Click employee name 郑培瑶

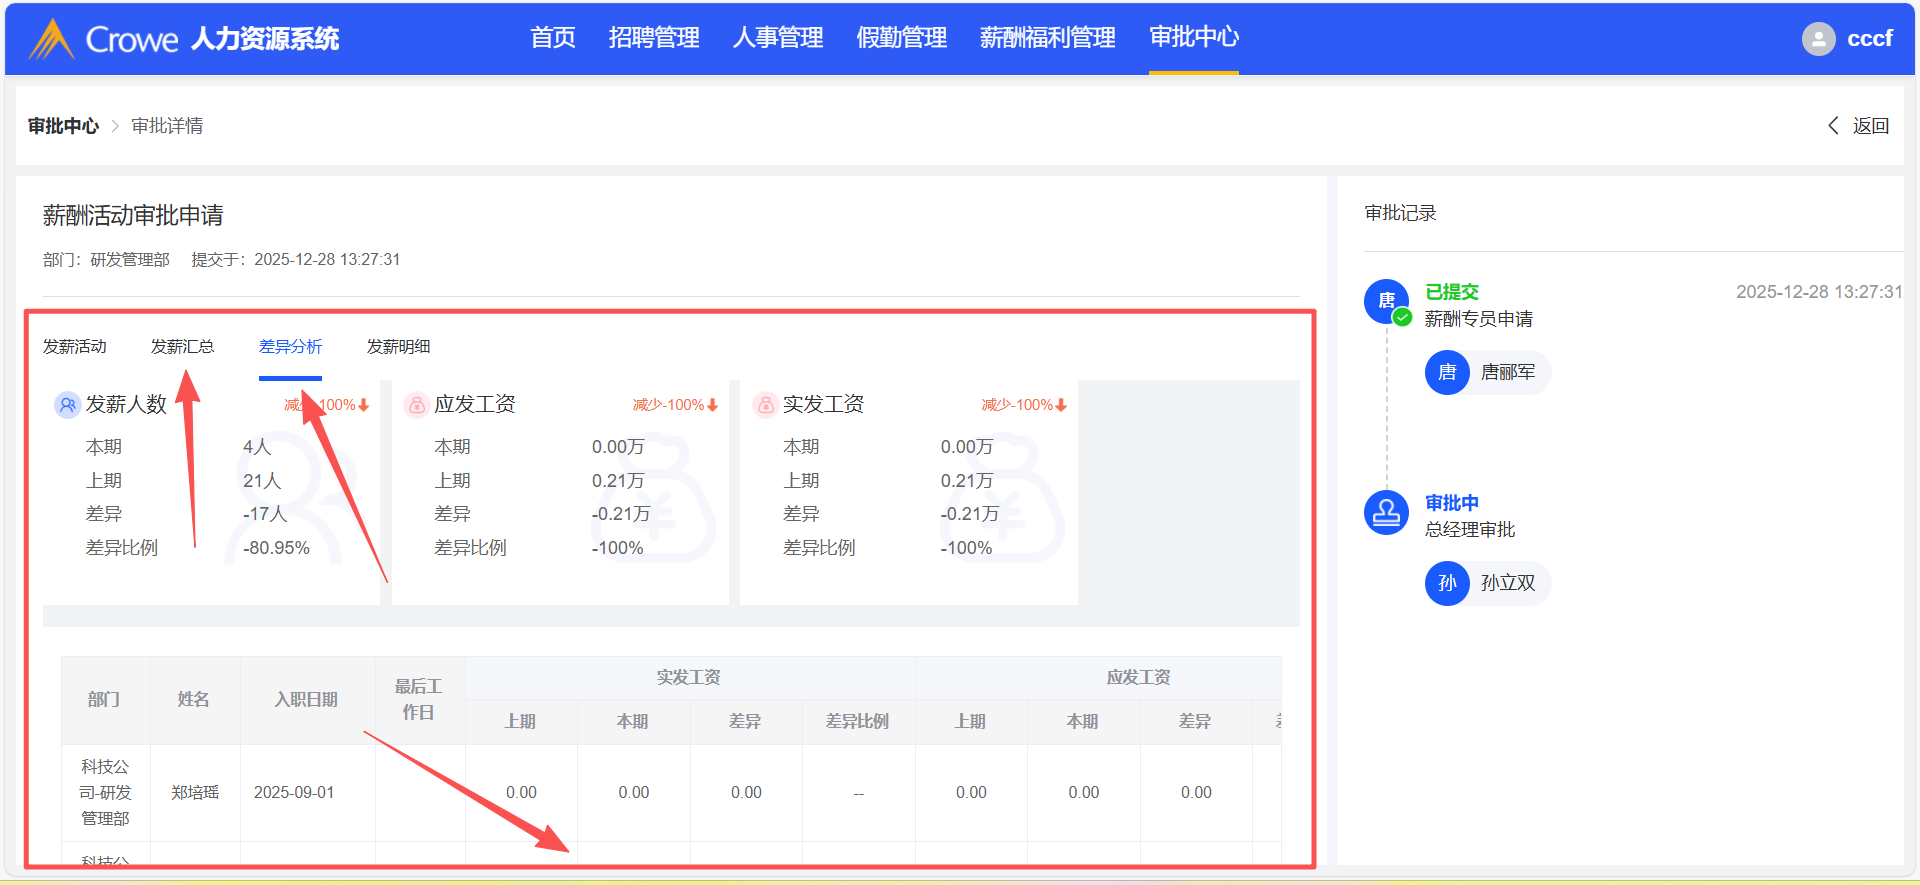[x=195, y=793]
